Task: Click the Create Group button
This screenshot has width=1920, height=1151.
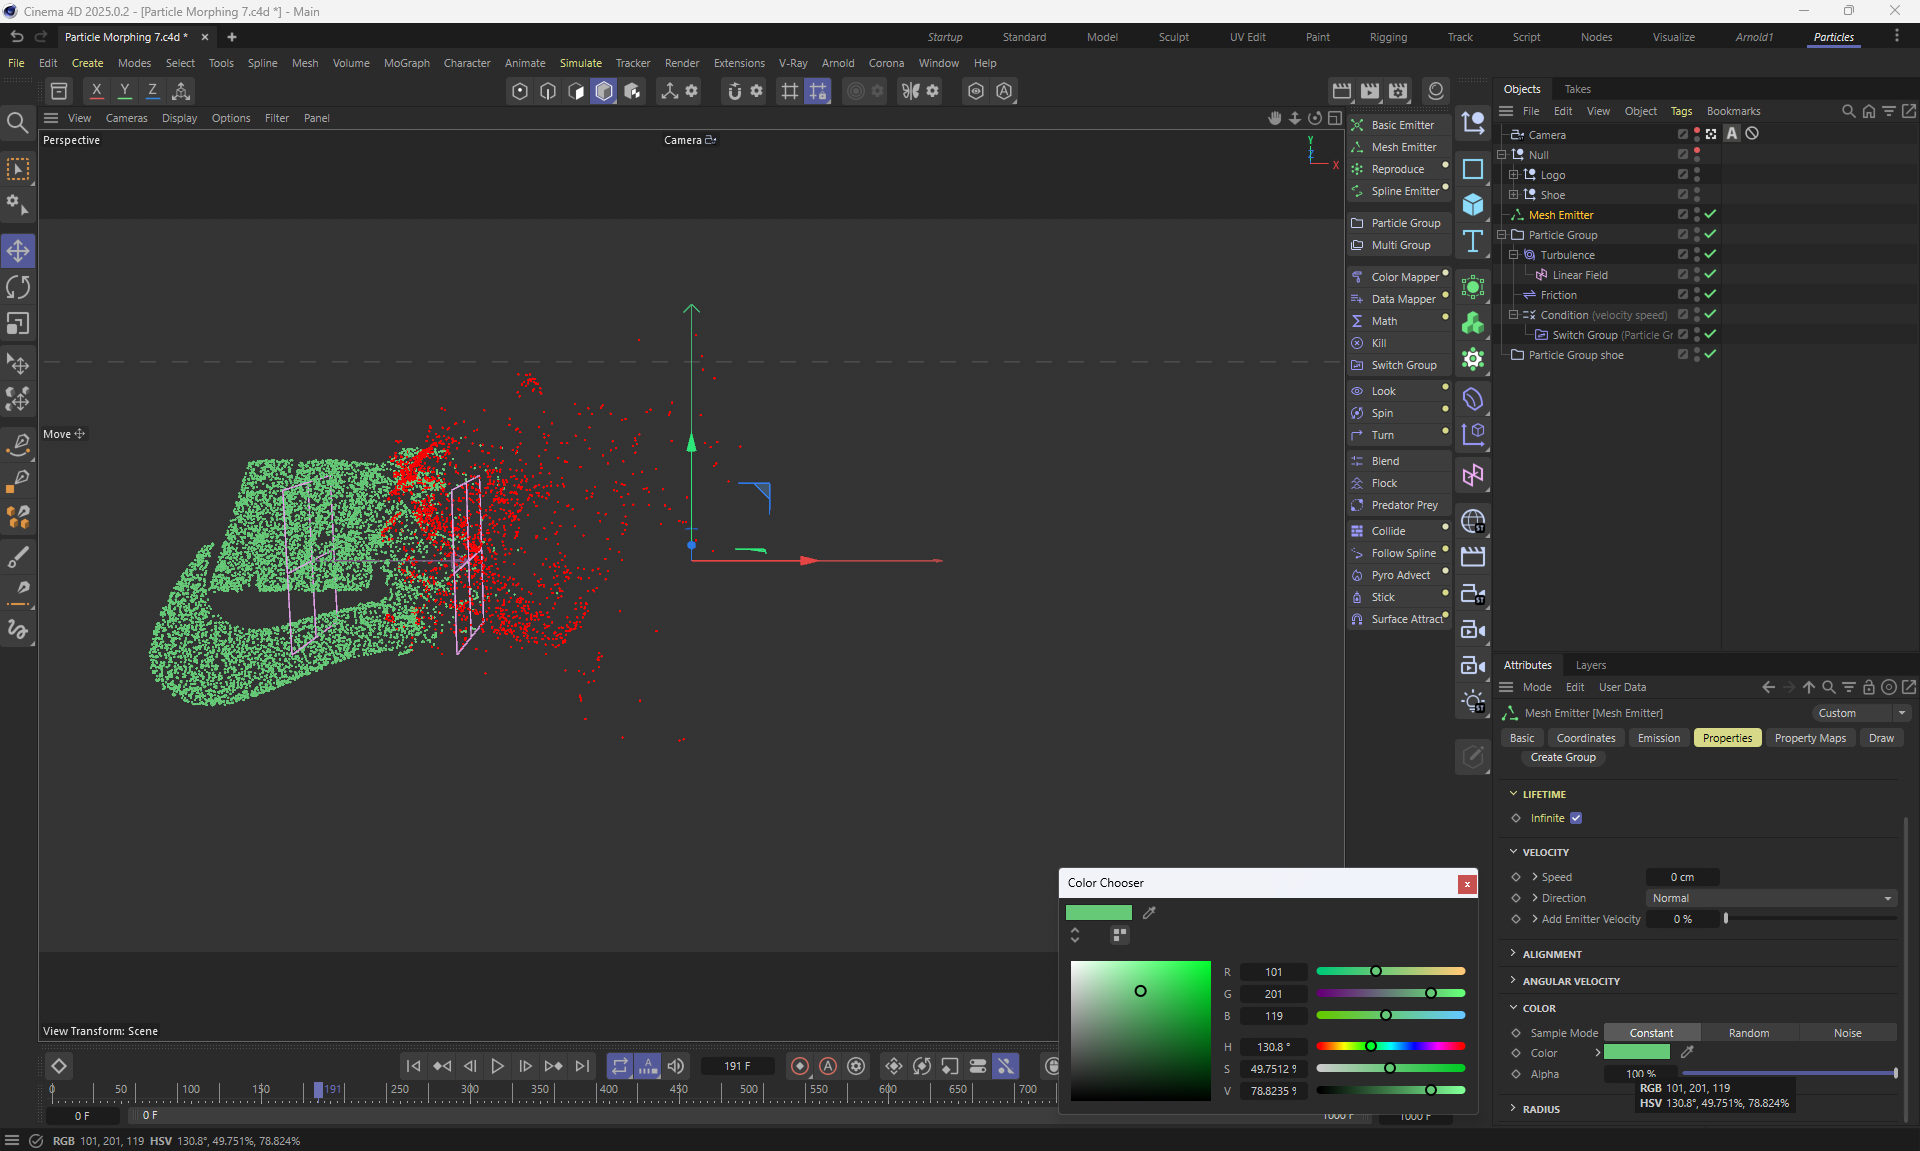Action: click(x=1562, y=757)
